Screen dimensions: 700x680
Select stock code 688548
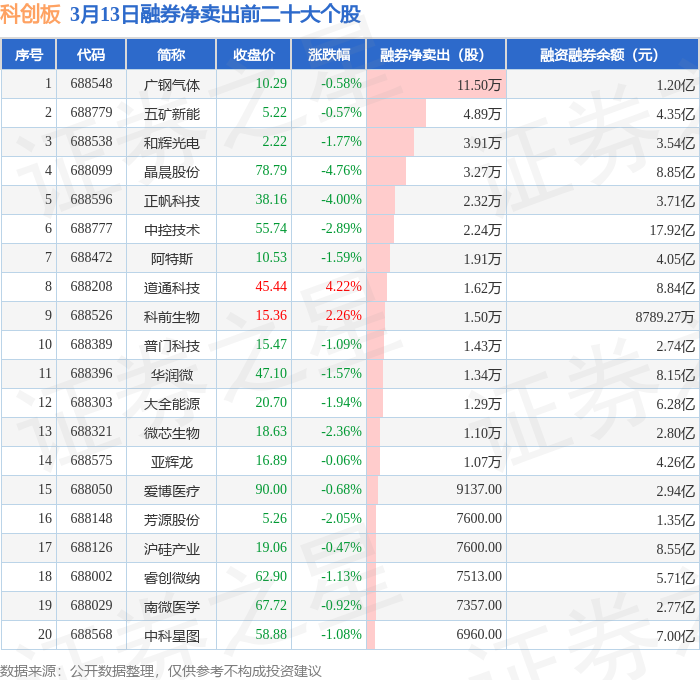[91, 83]
